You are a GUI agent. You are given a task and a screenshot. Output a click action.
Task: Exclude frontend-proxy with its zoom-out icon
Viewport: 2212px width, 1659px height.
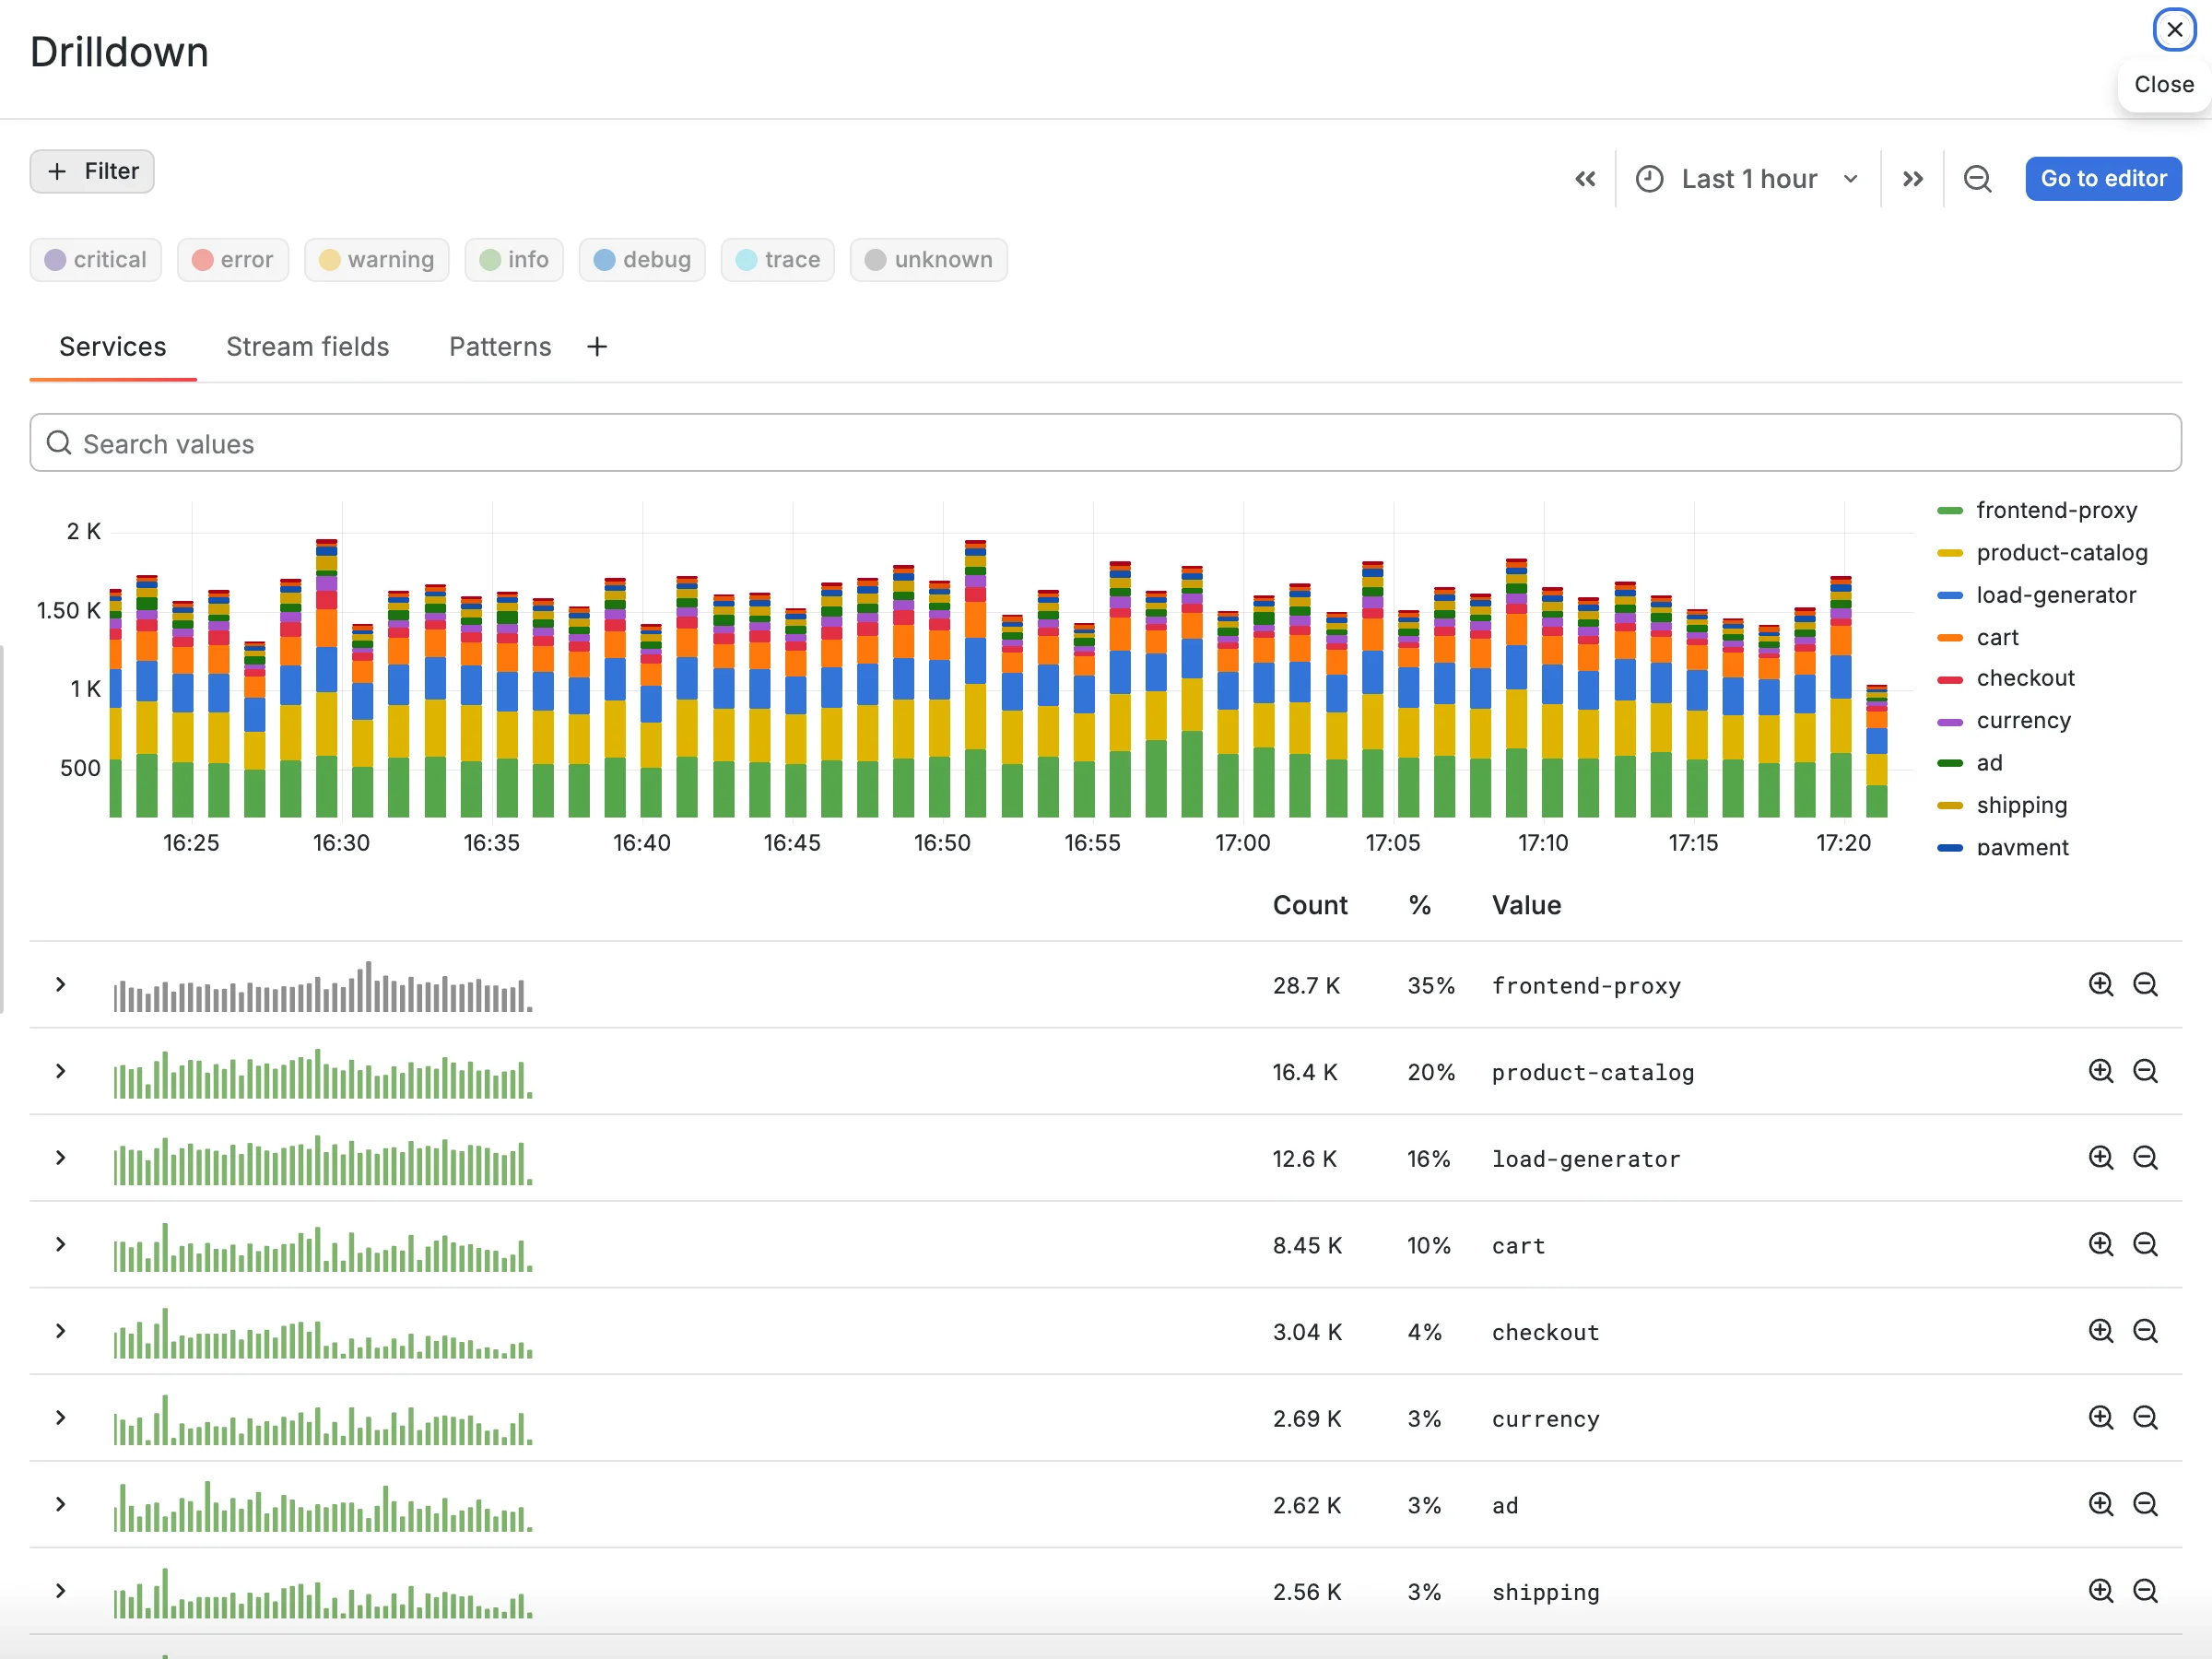(2145, 984)
